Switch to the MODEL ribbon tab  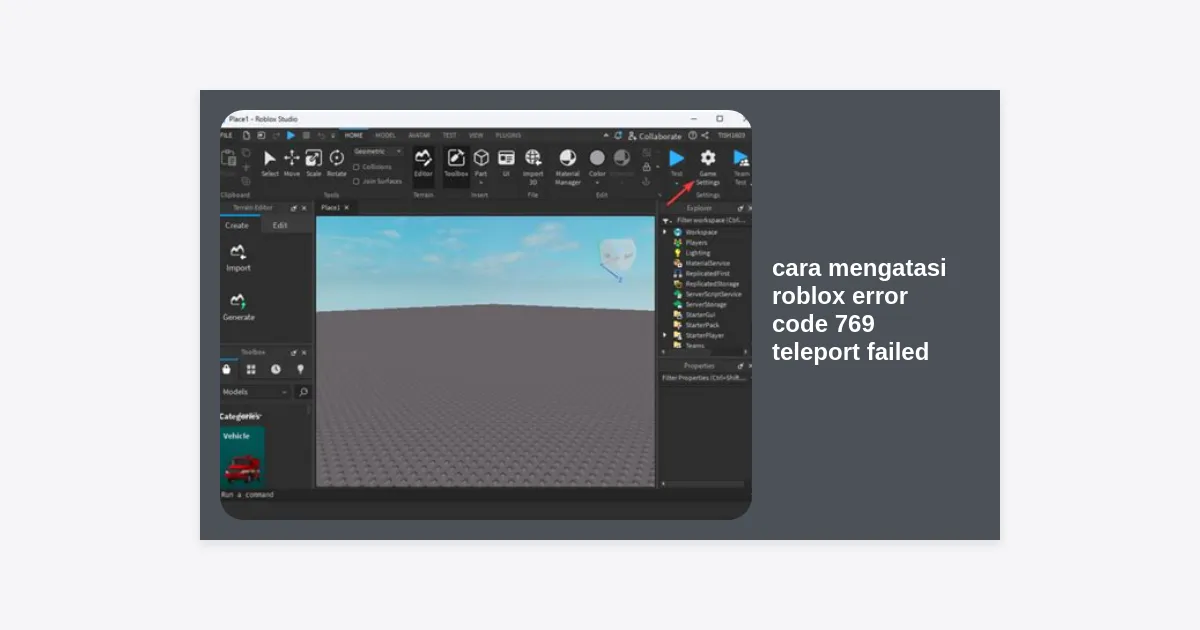point(385,135)
